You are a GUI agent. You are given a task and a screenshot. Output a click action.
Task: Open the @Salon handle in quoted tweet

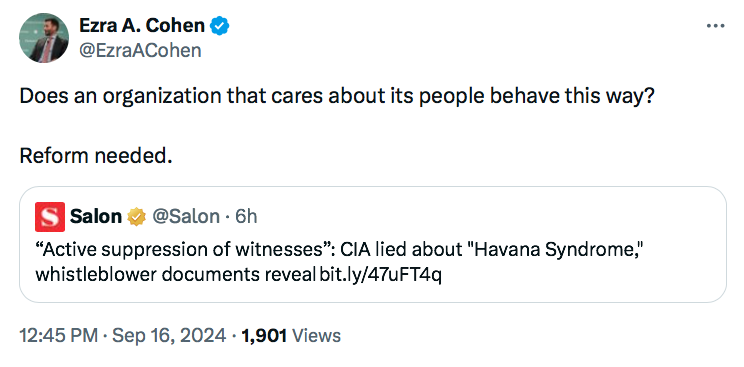click(x=186, y=217)
